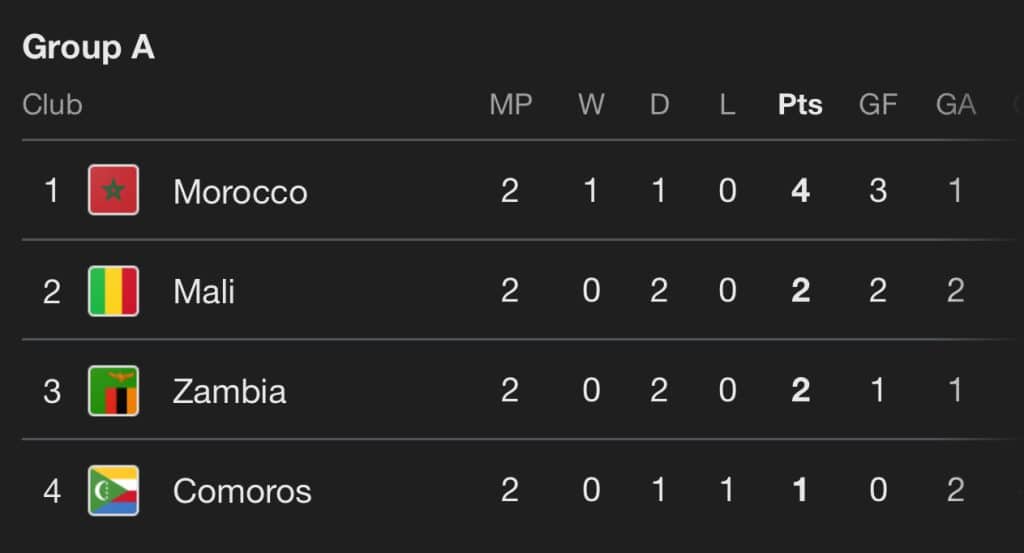The height and width of the screenshot is (553, 1024).
Task: Click the Morocco flag icon
Action: pyautogui.click(x=113, y=190)
